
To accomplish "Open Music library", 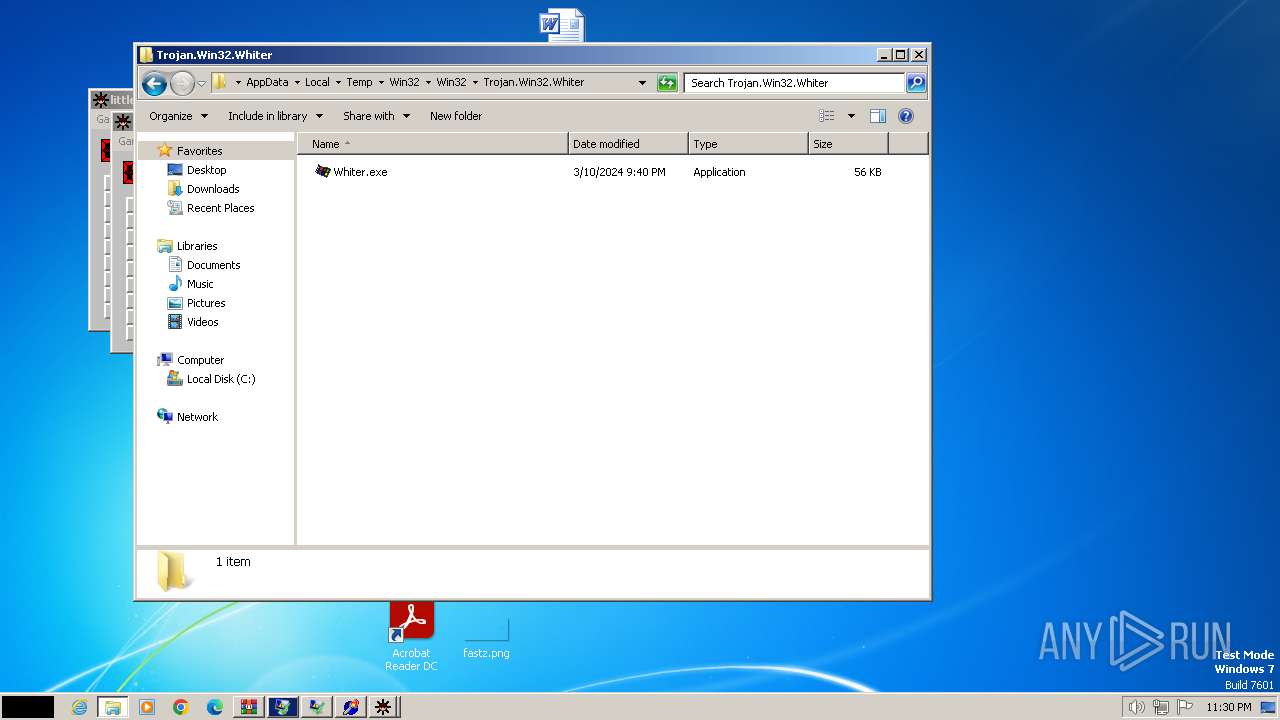I will point(199,284).
